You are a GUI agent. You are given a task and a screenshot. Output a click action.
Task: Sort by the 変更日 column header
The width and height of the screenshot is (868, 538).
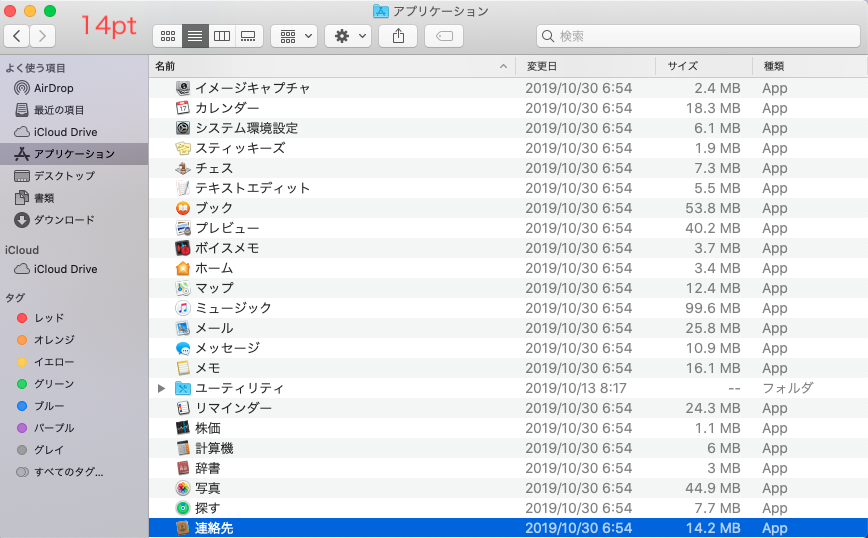pos(542,66)
